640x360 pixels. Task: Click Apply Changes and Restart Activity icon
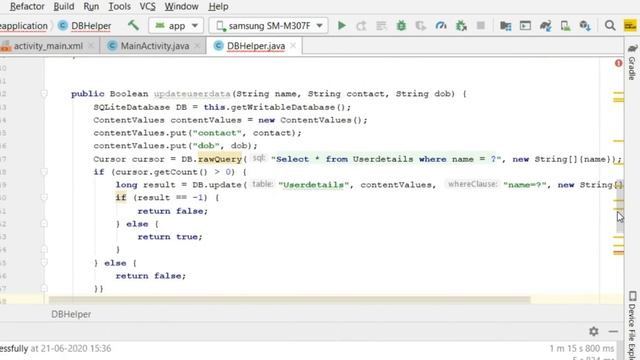click(361, 26)
